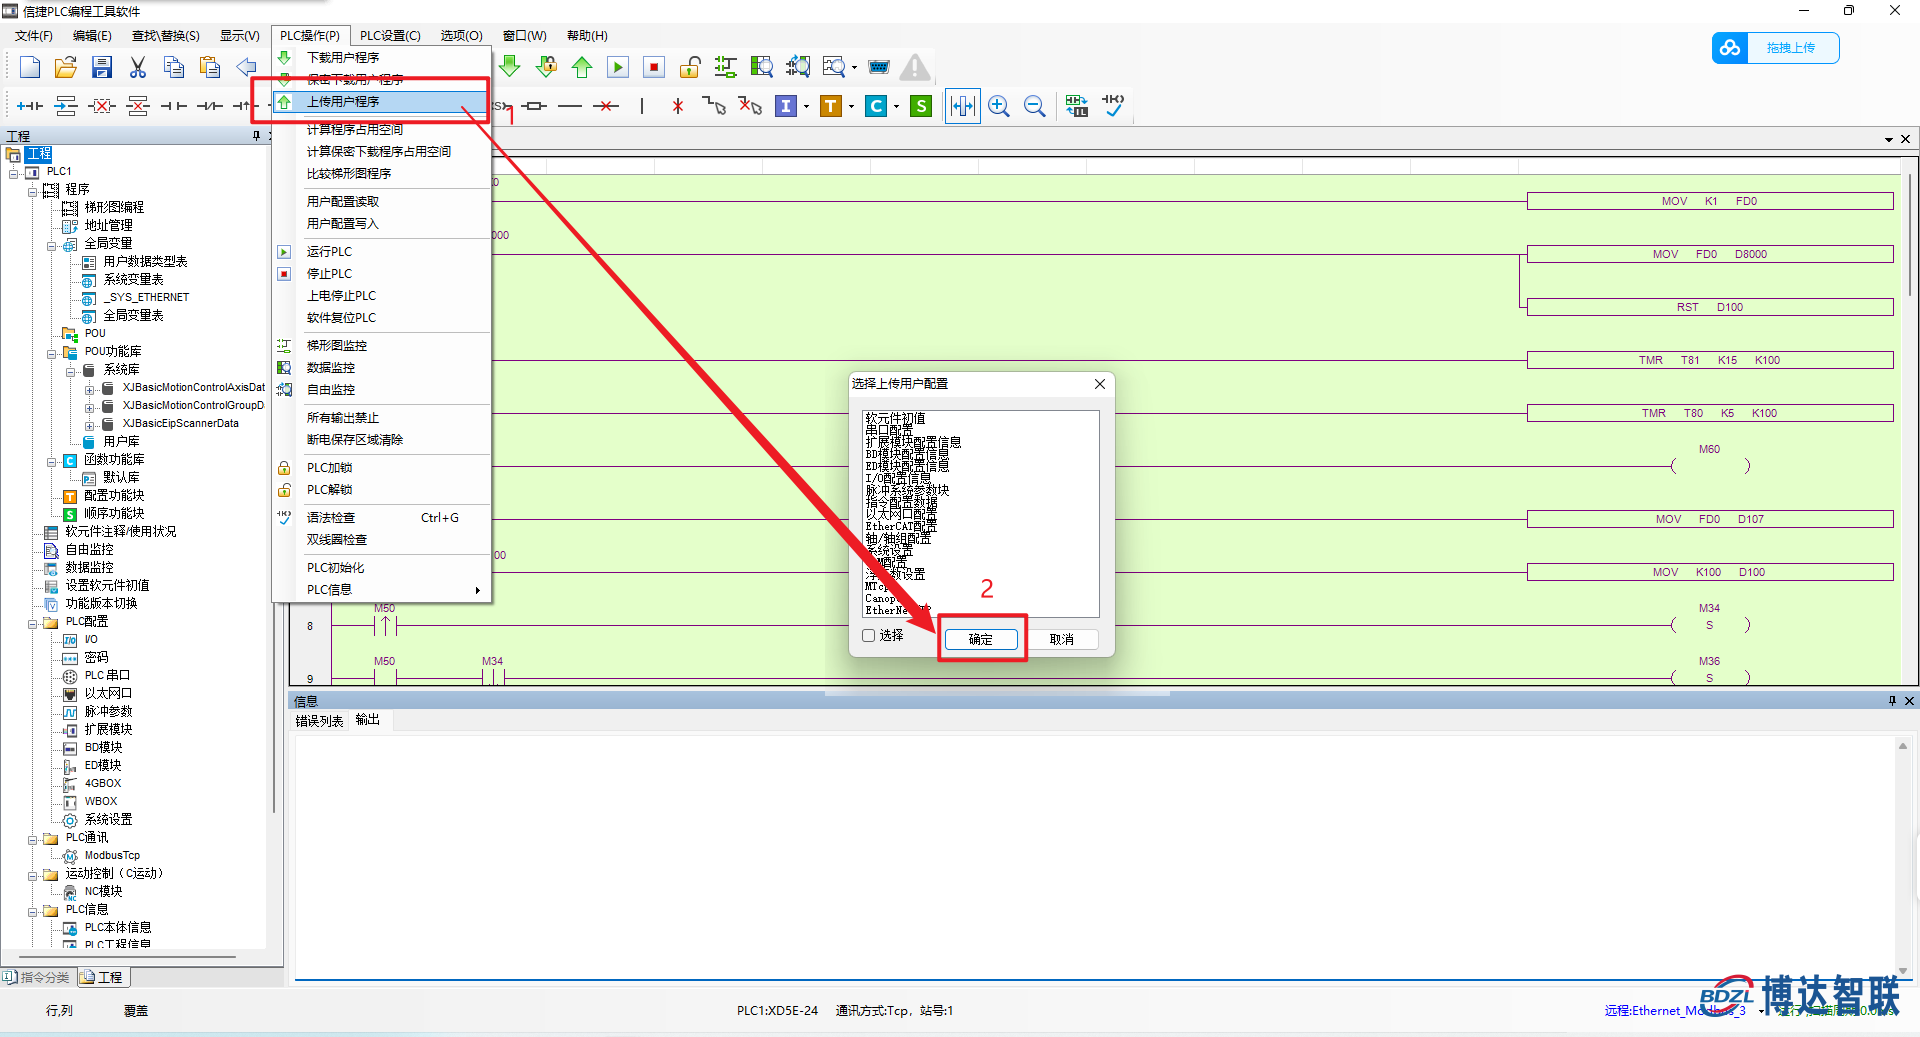Click the data monitor magnifier grid icon

point(762,67)
